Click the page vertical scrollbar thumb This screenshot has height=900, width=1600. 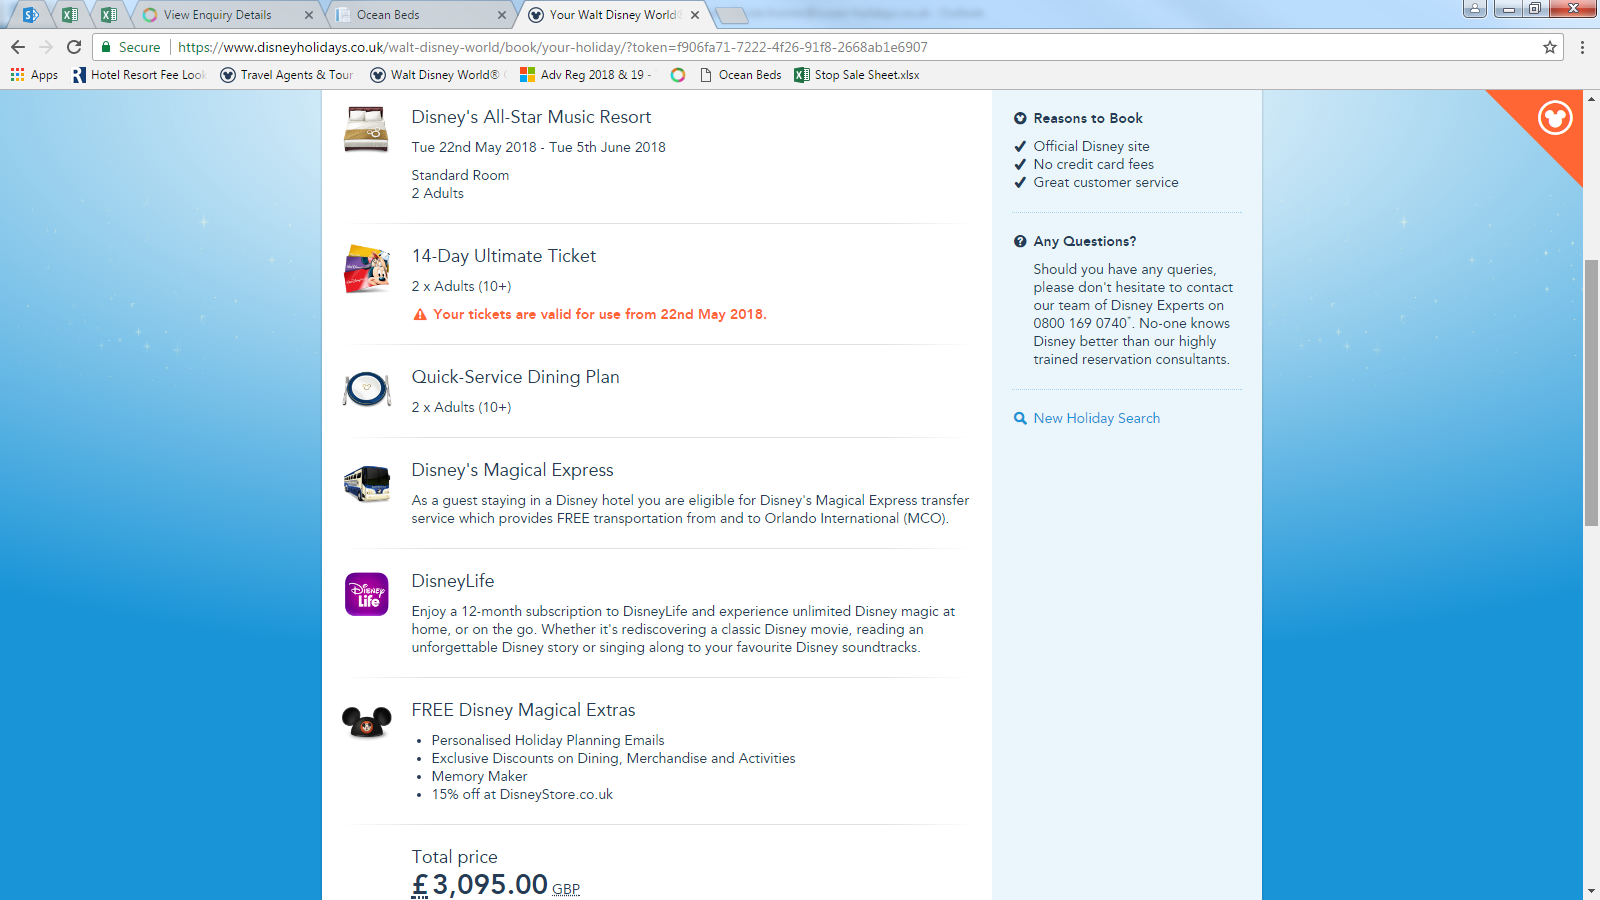pos(1591,392)
